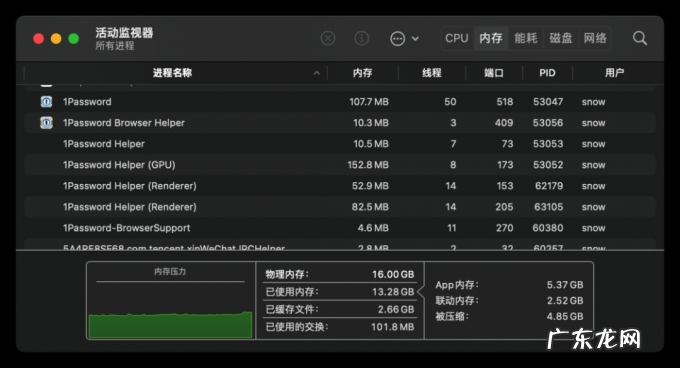Select the 1Password Browser Helper row

click(340, 123)
